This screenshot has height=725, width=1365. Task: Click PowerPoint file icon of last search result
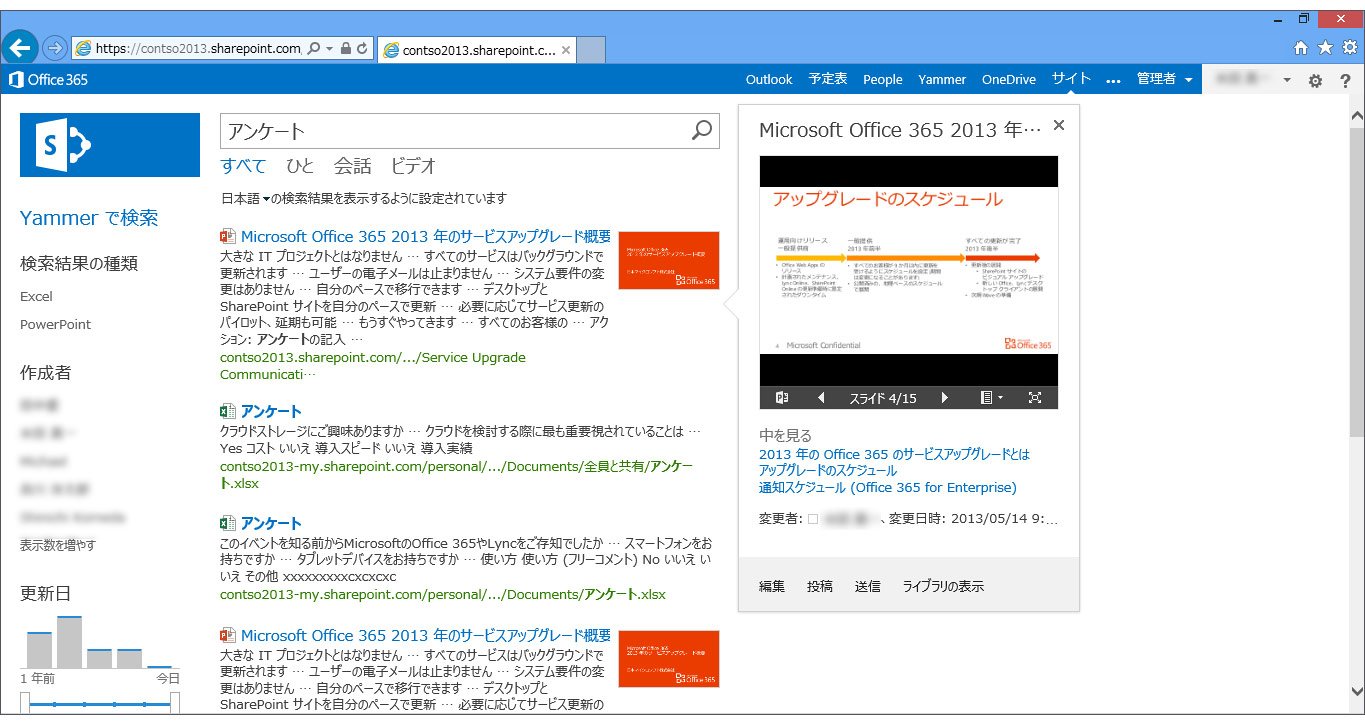(227, 635)
